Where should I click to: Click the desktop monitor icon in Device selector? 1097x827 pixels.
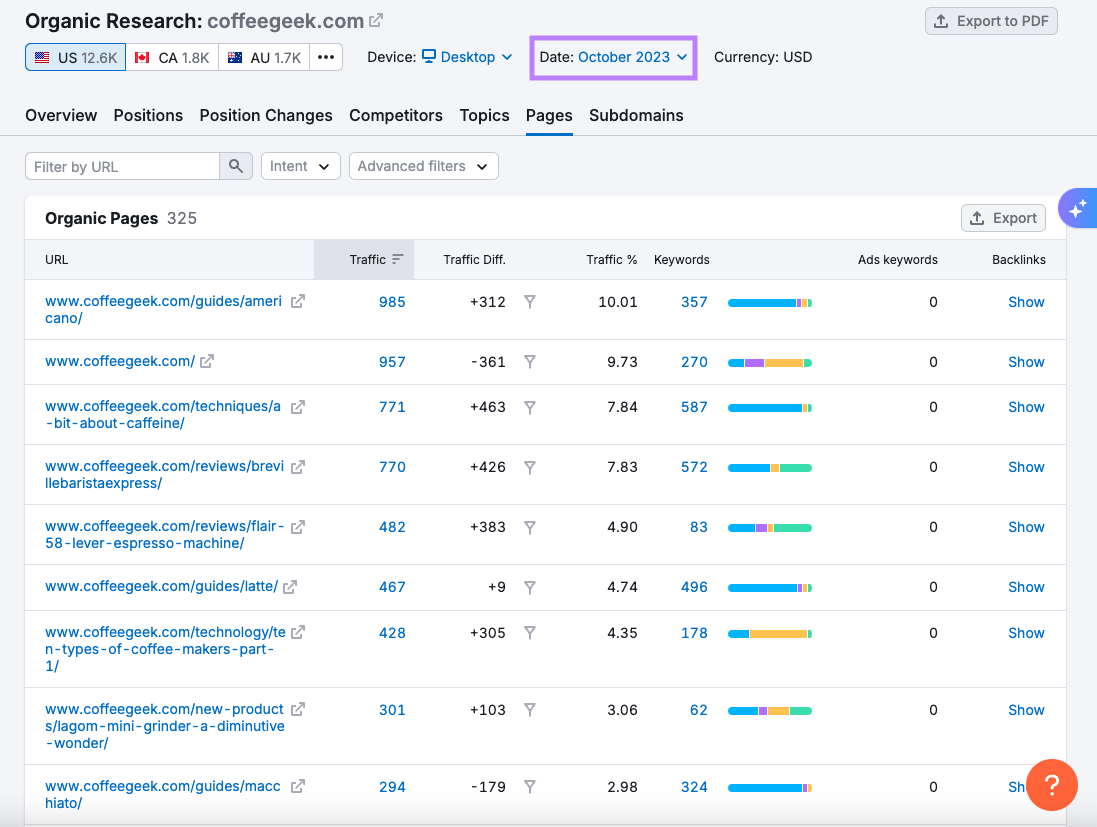pyautogui.click(x=426, y=57)
